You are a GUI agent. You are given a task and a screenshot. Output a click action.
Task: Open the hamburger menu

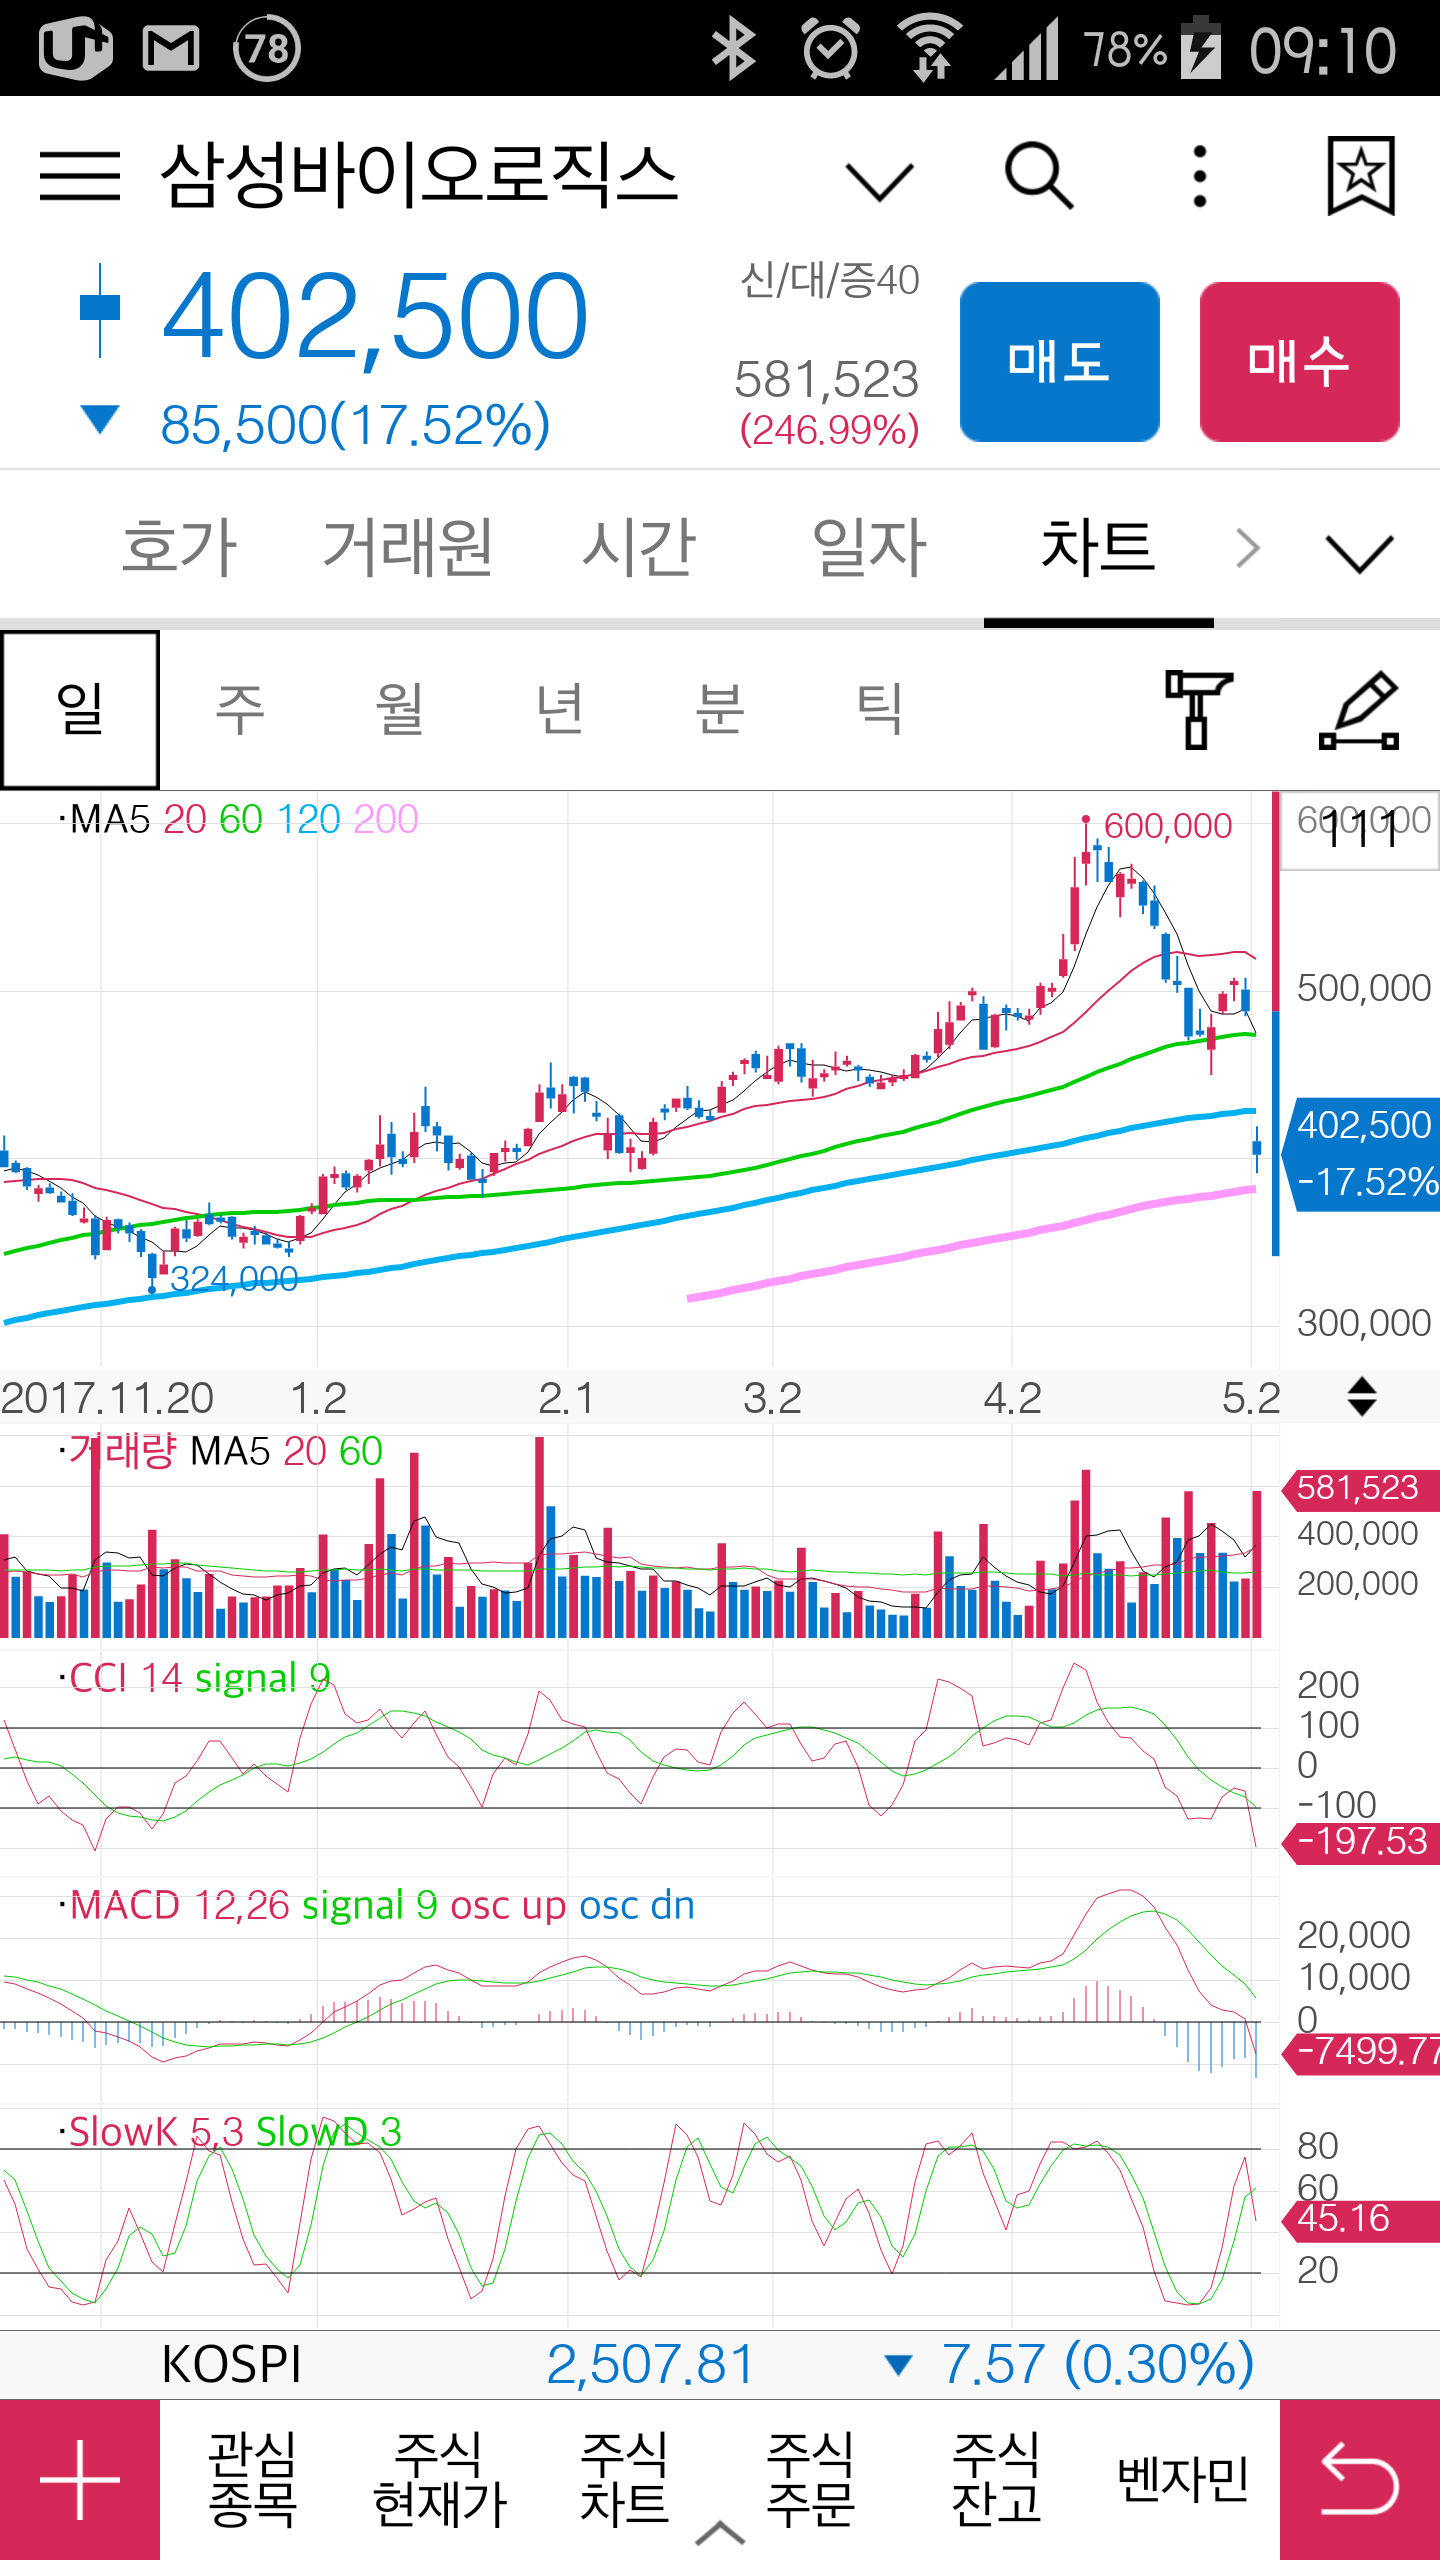80,176
